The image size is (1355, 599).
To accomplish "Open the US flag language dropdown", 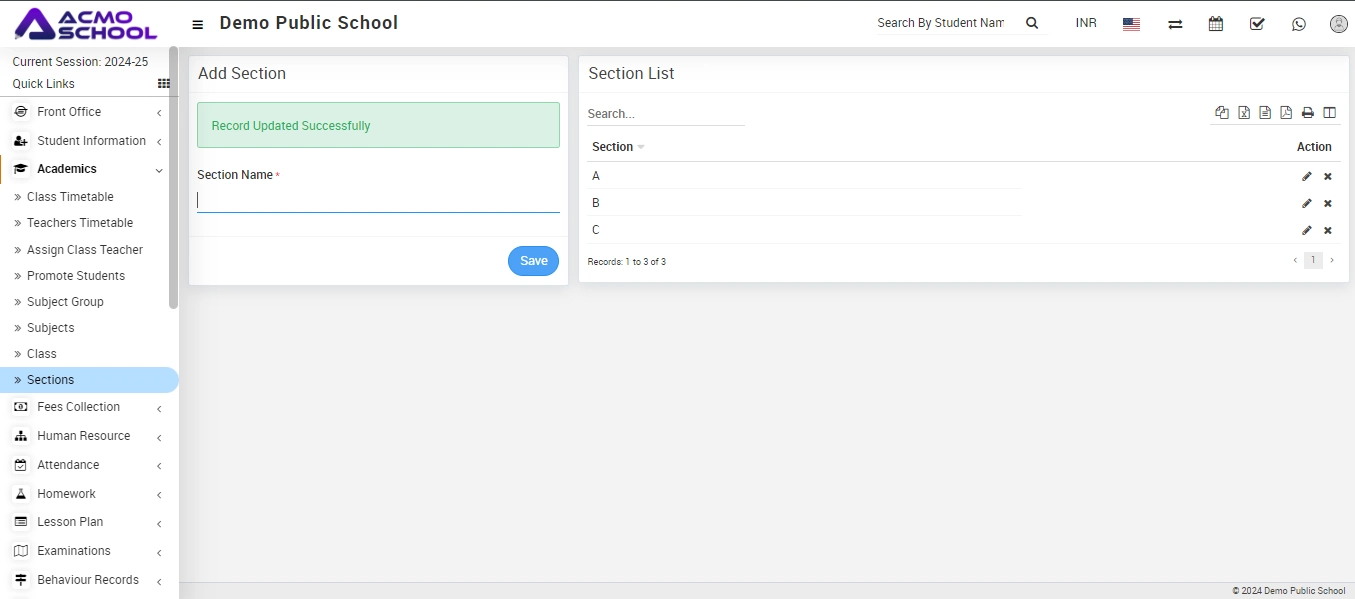I will (x=1131, y=24).
